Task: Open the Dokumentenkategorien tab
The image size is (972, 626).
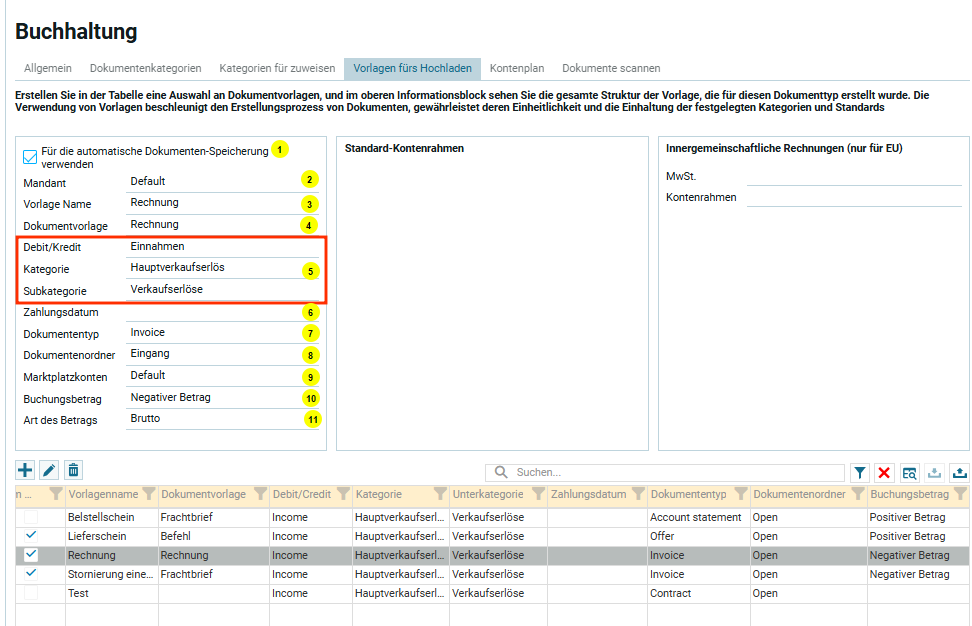Action: coord(145,68)
